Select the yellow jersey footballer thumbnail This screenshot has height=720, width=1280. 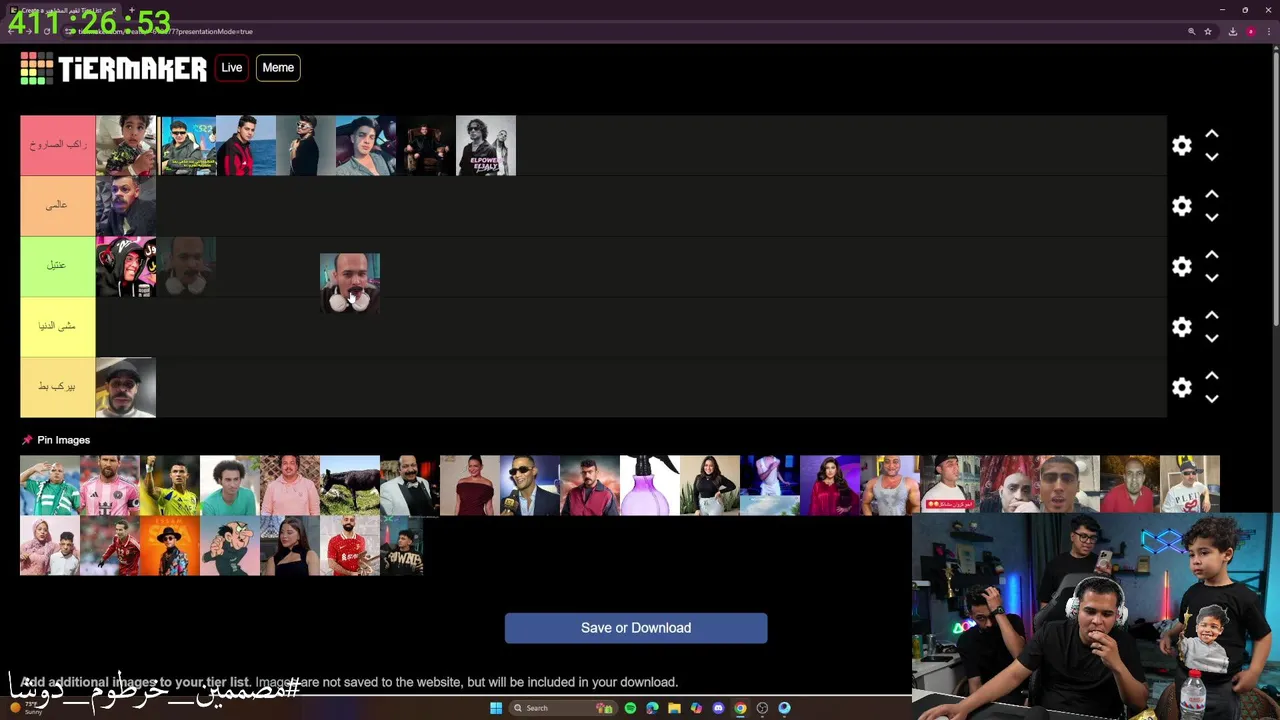click(170, 486)
